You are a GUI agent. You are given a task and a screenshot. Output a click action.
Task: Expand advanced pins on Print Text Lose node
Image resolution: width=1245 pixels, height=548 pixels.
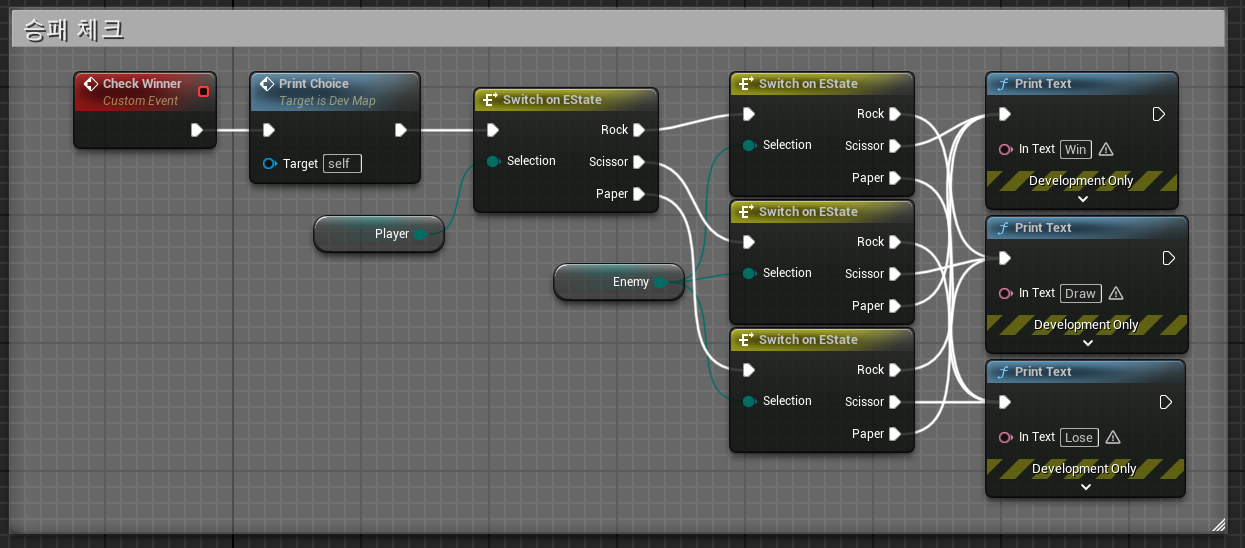1086,487
